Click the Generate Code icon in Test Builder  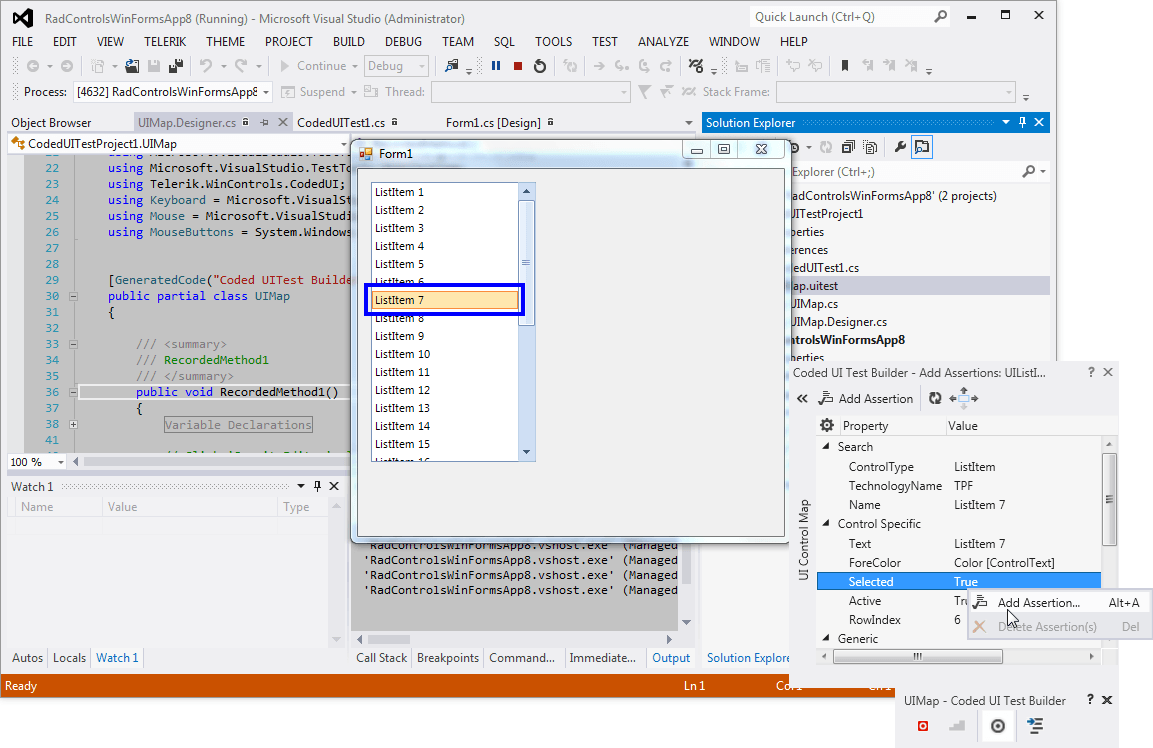(x=1034, y=726)
